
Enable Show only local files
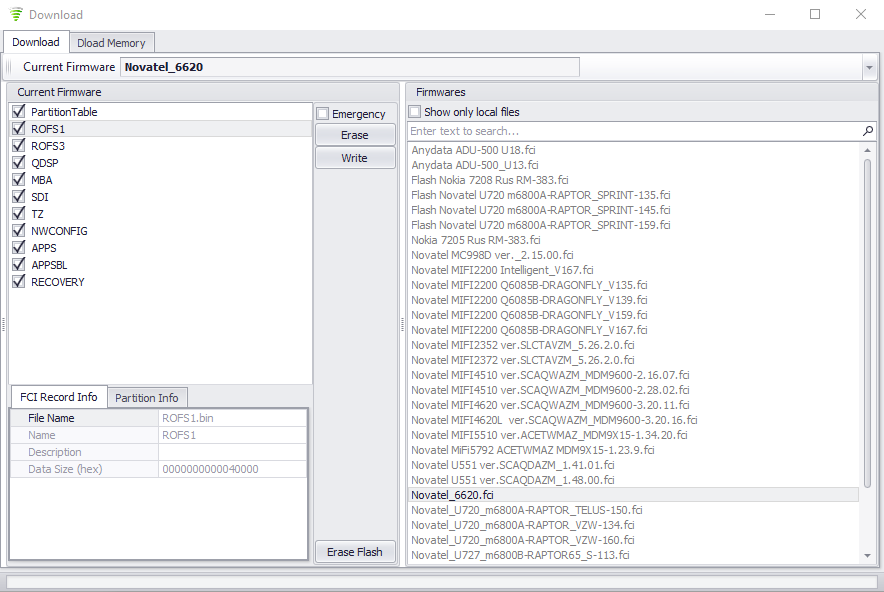coord(414,112)
